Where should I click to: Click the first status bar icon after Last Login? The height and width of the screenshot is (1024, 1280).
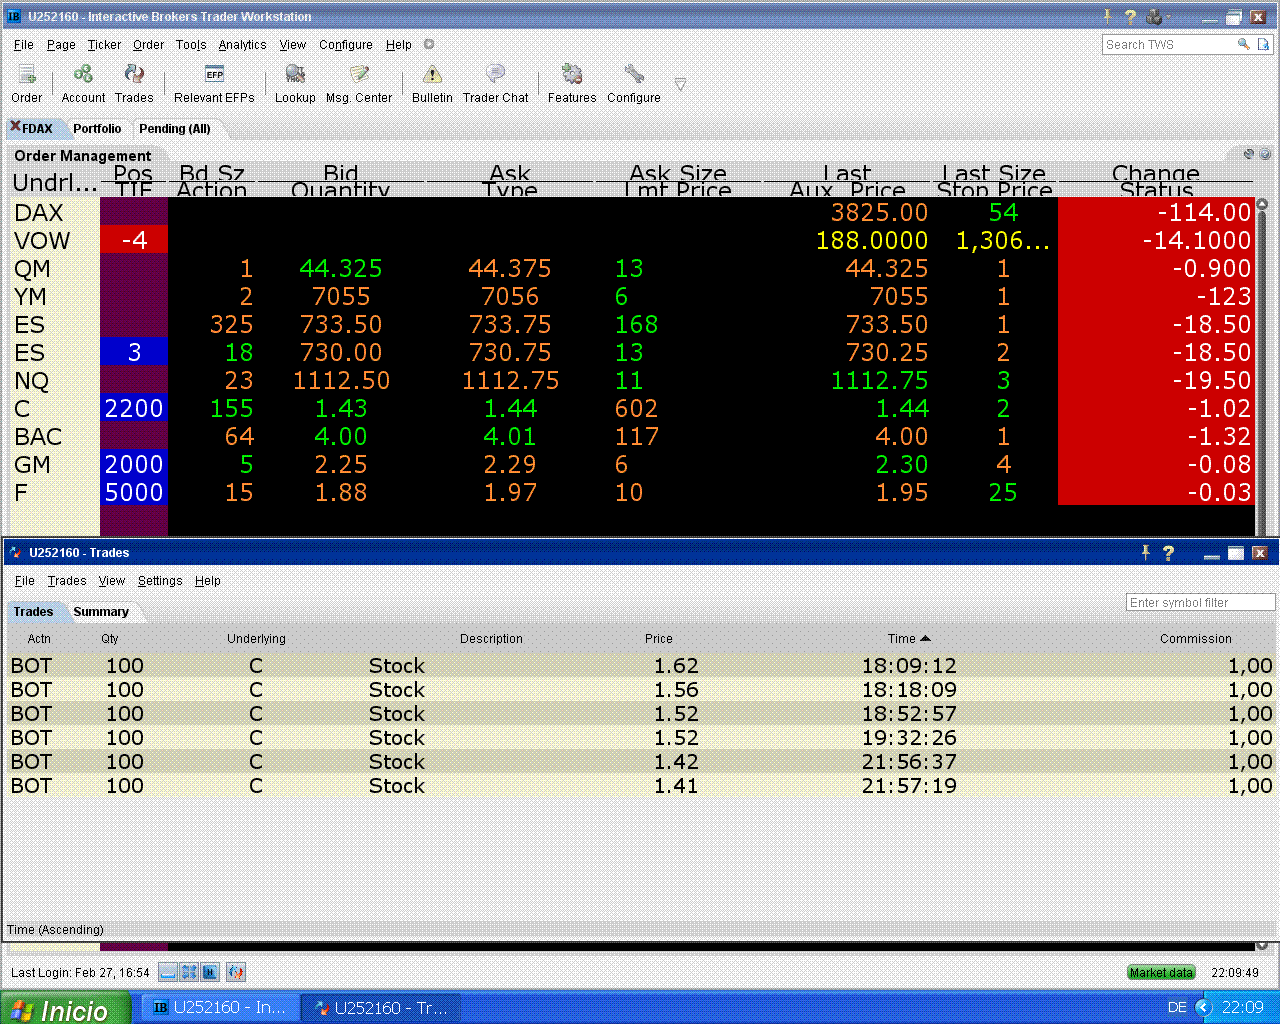[x=168, y=972]
